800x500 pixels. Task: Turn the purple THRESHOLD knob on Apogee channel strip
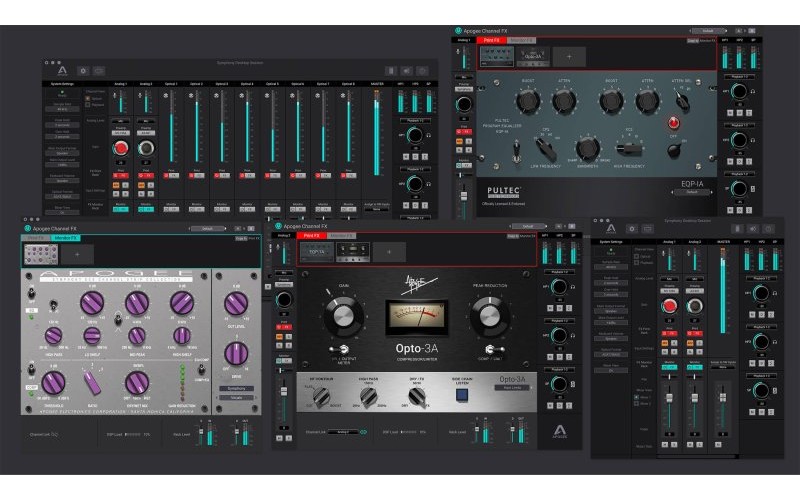(x=53, y=383)
